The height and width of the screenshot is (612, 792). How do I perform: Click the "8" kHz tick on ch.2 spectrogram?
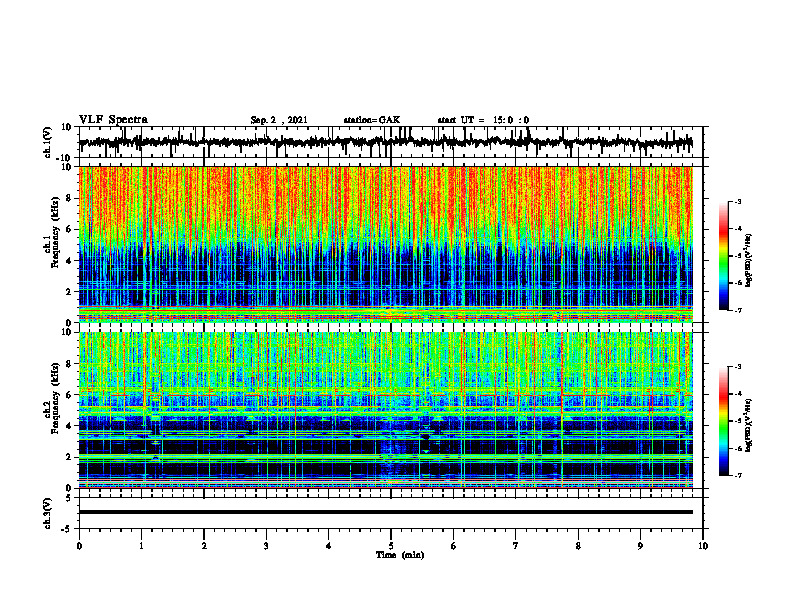click(69, 364)
